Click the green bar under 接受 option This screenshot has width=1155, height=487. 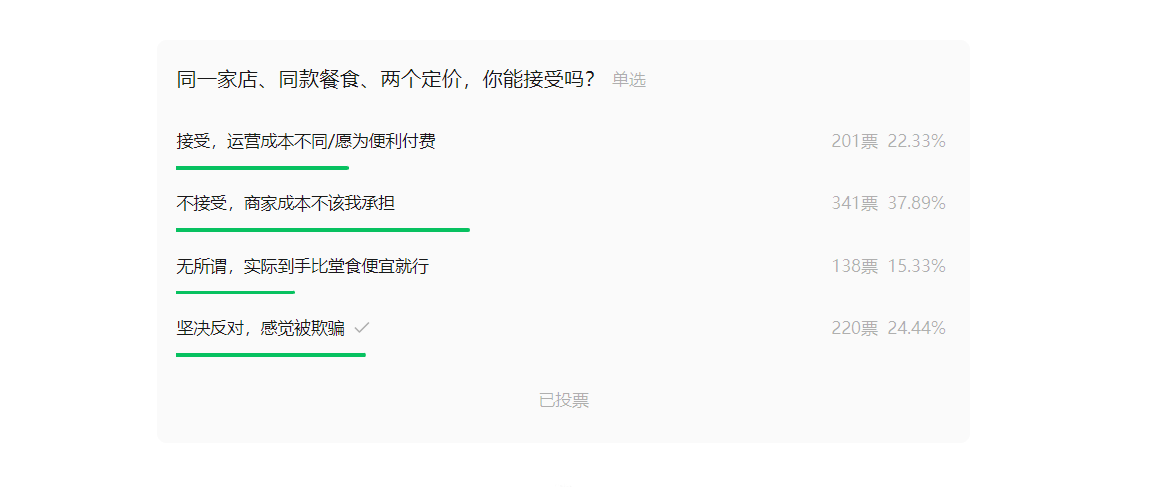(x=262, y=168)
